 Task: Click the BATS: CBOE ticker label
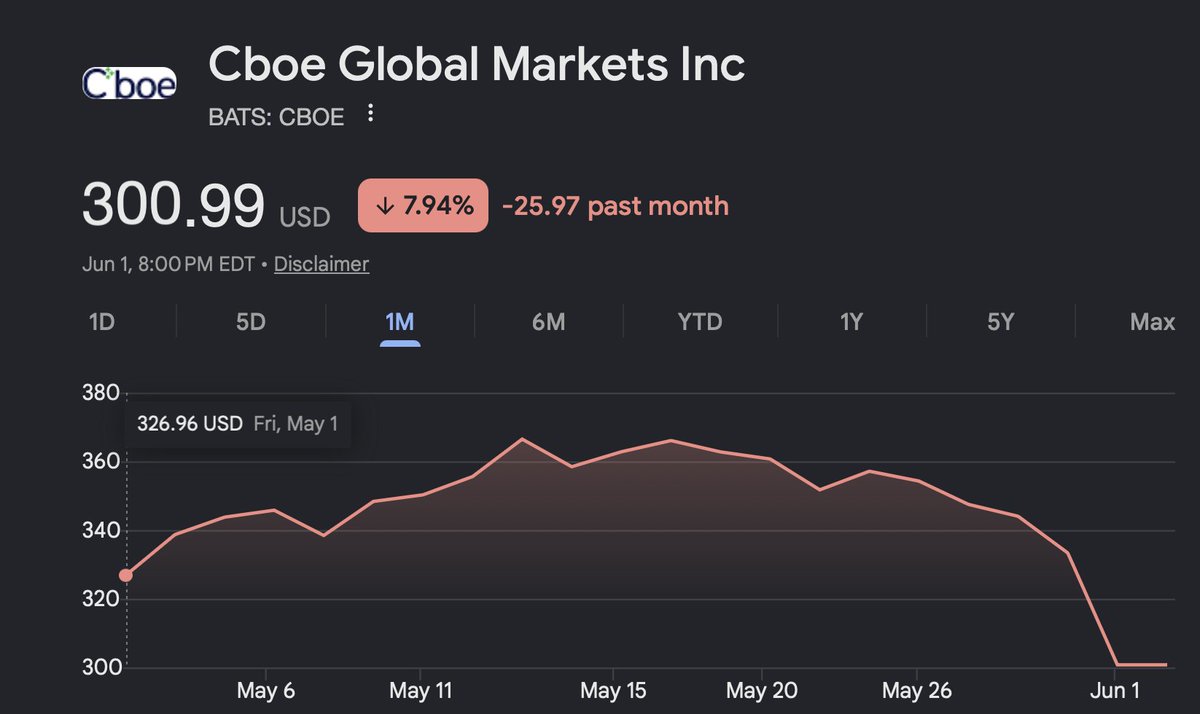click(x=276, y=117)
